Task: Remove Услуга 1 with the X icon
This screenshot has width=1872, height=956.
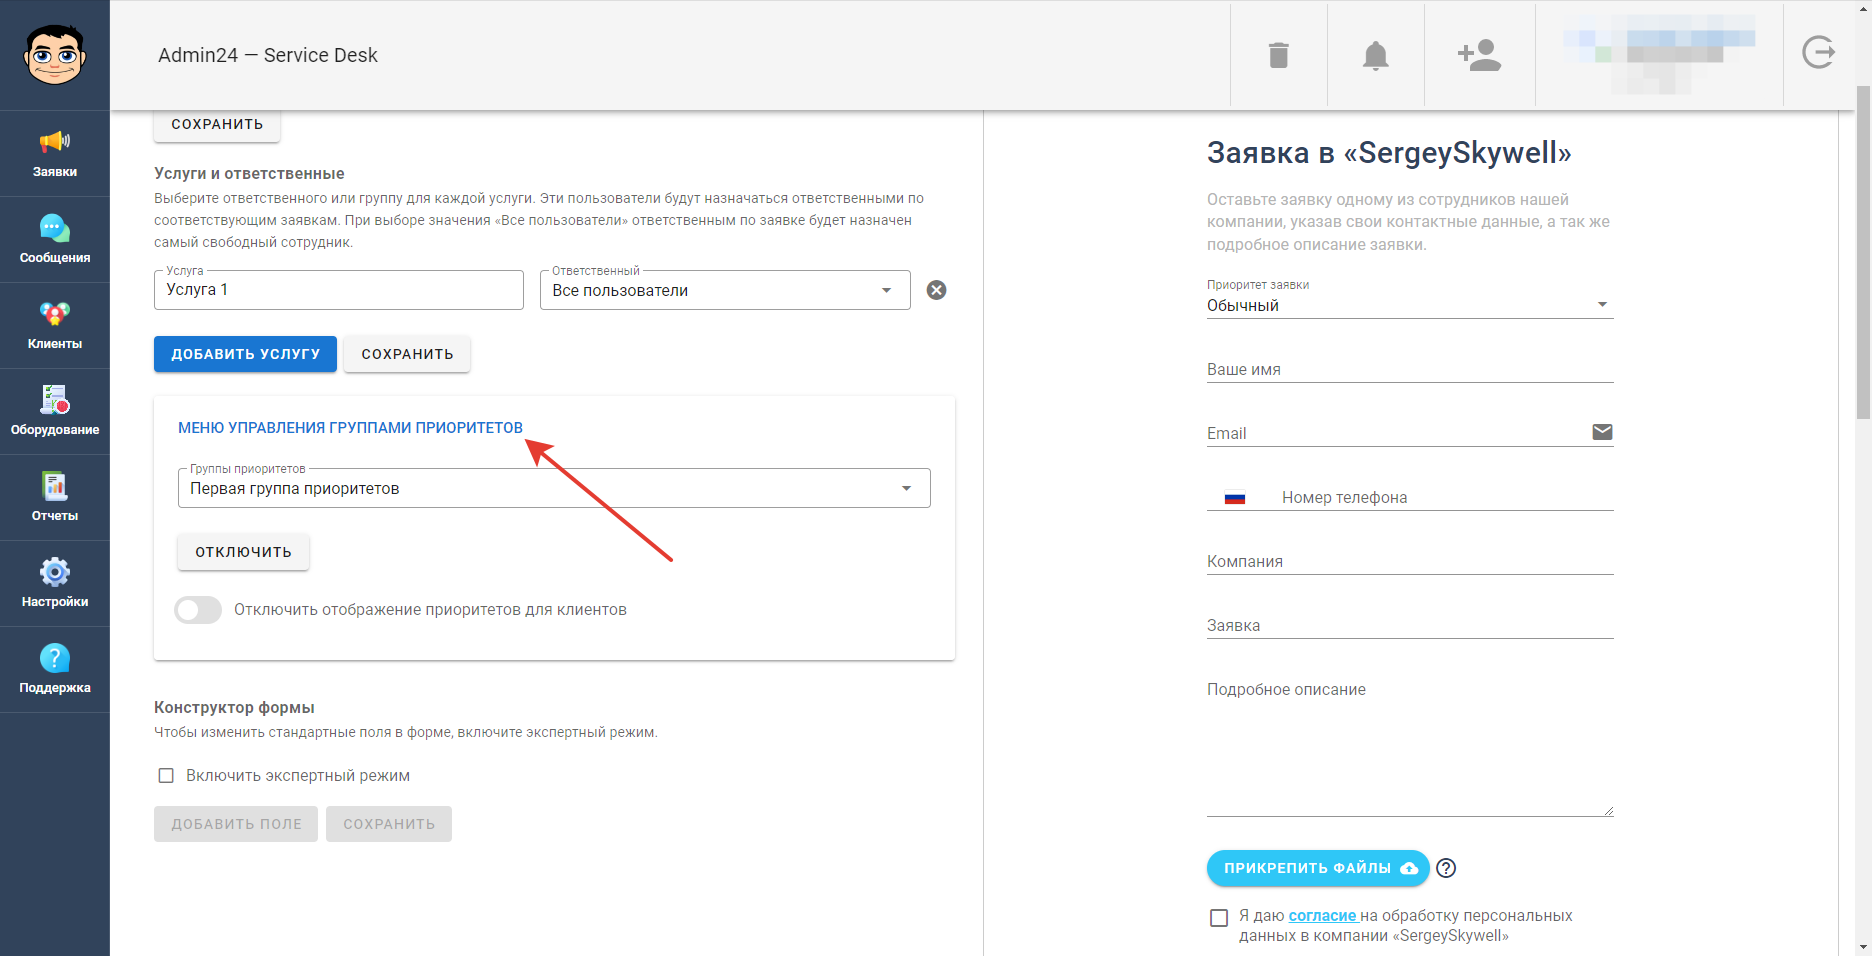Action: pyautogui.click(x=936, y=290)
